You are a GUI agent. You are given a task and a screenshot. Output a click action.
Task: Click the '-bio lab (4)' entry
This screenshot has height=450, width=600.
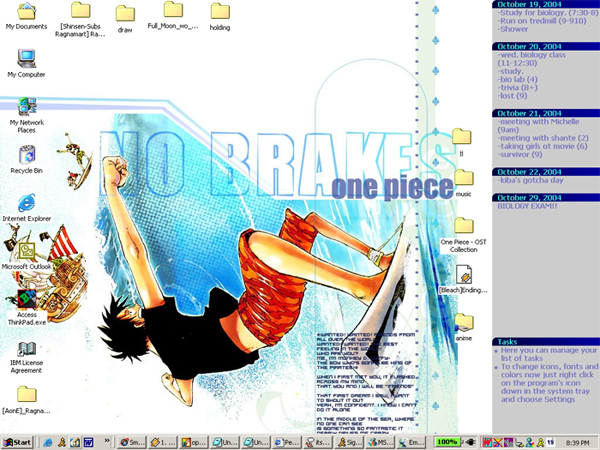[x=518, y=80]
